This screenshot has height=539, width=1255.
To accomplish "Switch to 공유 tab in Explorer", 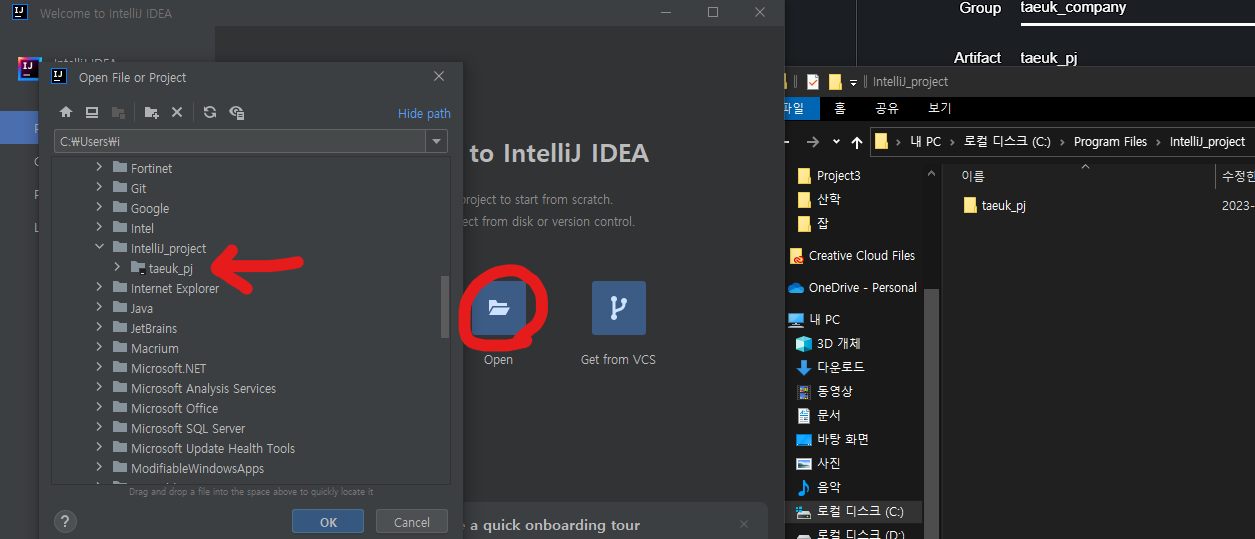I will (x=887, y=108).
